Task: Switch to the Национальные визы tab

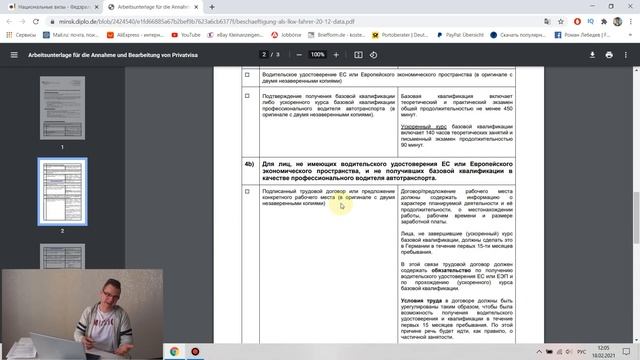Action: pyautogui.click(x=53, y=7)
